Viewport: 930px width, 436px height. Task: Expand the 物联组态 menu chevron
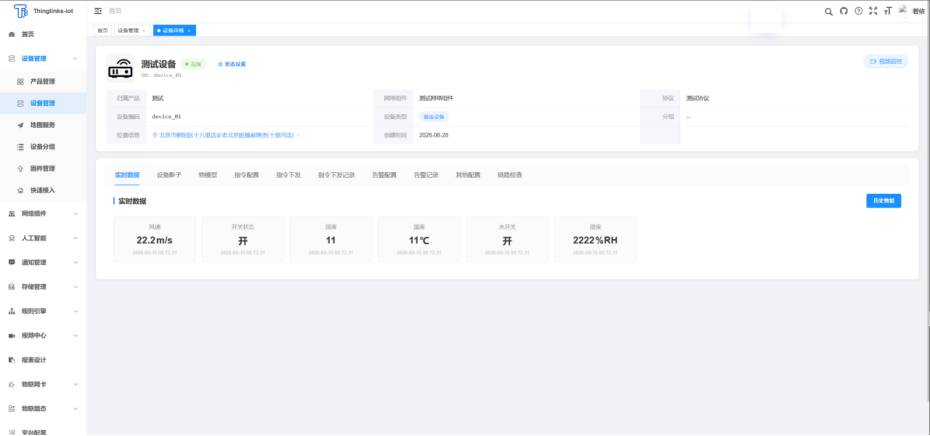[x=75, y=409]
